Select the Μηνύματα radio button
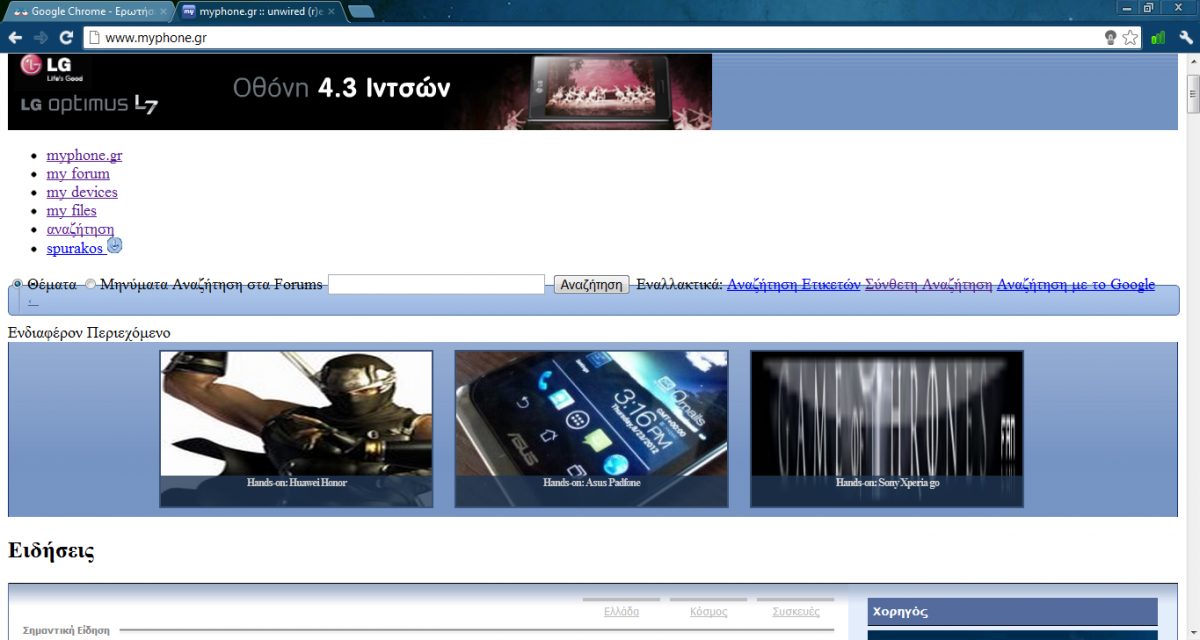Screen dimensions: 1200x640 point(91,285)
